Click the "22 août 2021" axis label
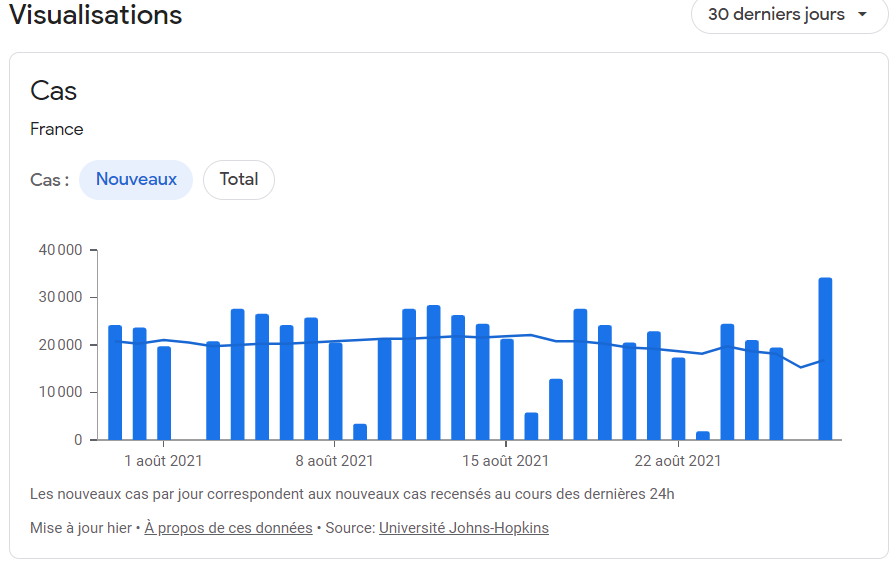Image resolution: width=896 pixels, height=567 pixels. [678, 461]
